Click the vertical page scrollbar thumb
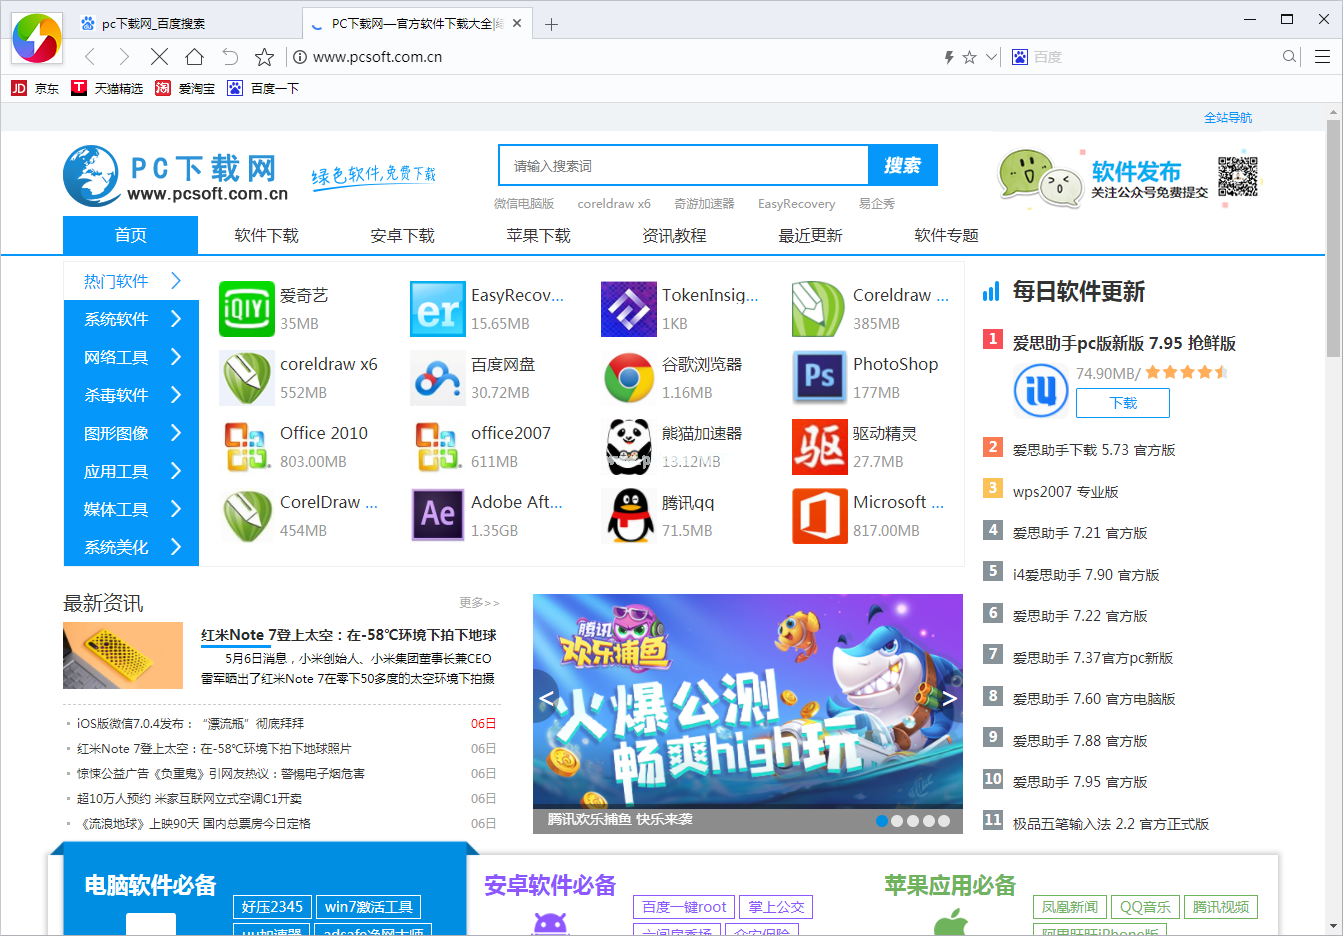The width and height of the screenshot is (1343, 936). [x=1333, y=238]
